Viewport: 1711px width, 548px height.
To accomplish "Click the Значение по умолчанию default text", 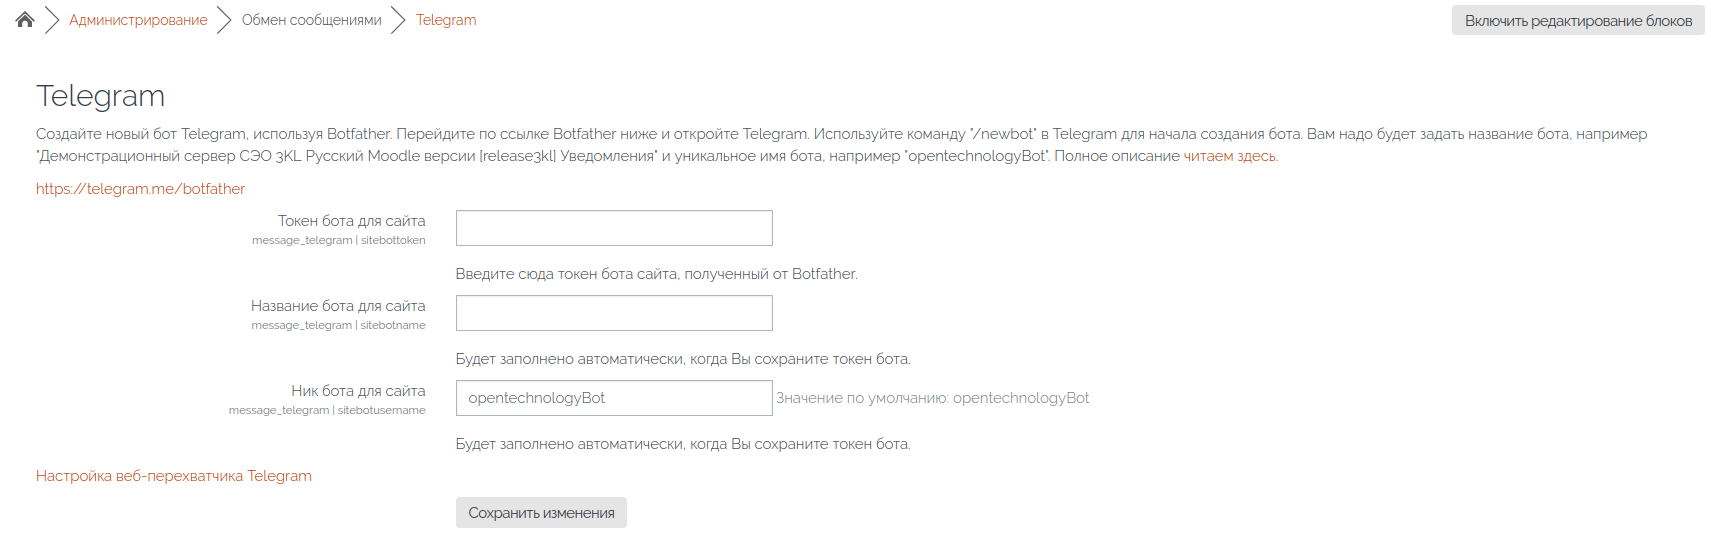I will tap(932, 398).
